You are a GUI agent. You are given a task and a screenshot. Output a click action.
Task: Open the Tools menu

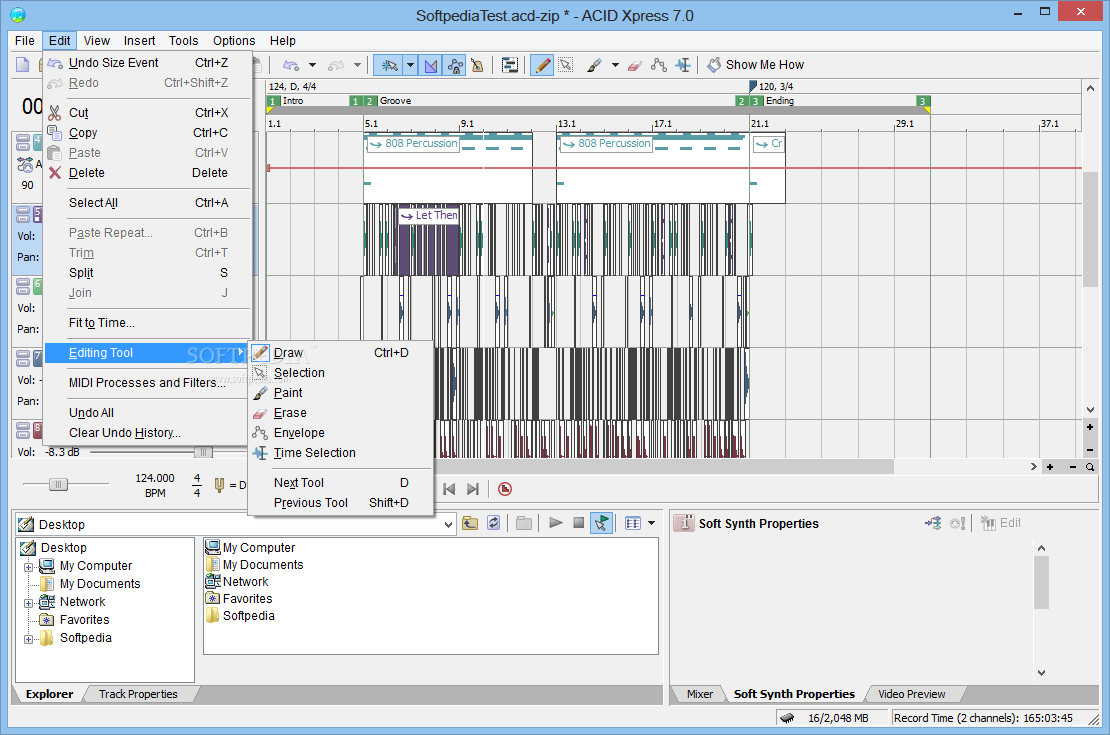point(183,40)
